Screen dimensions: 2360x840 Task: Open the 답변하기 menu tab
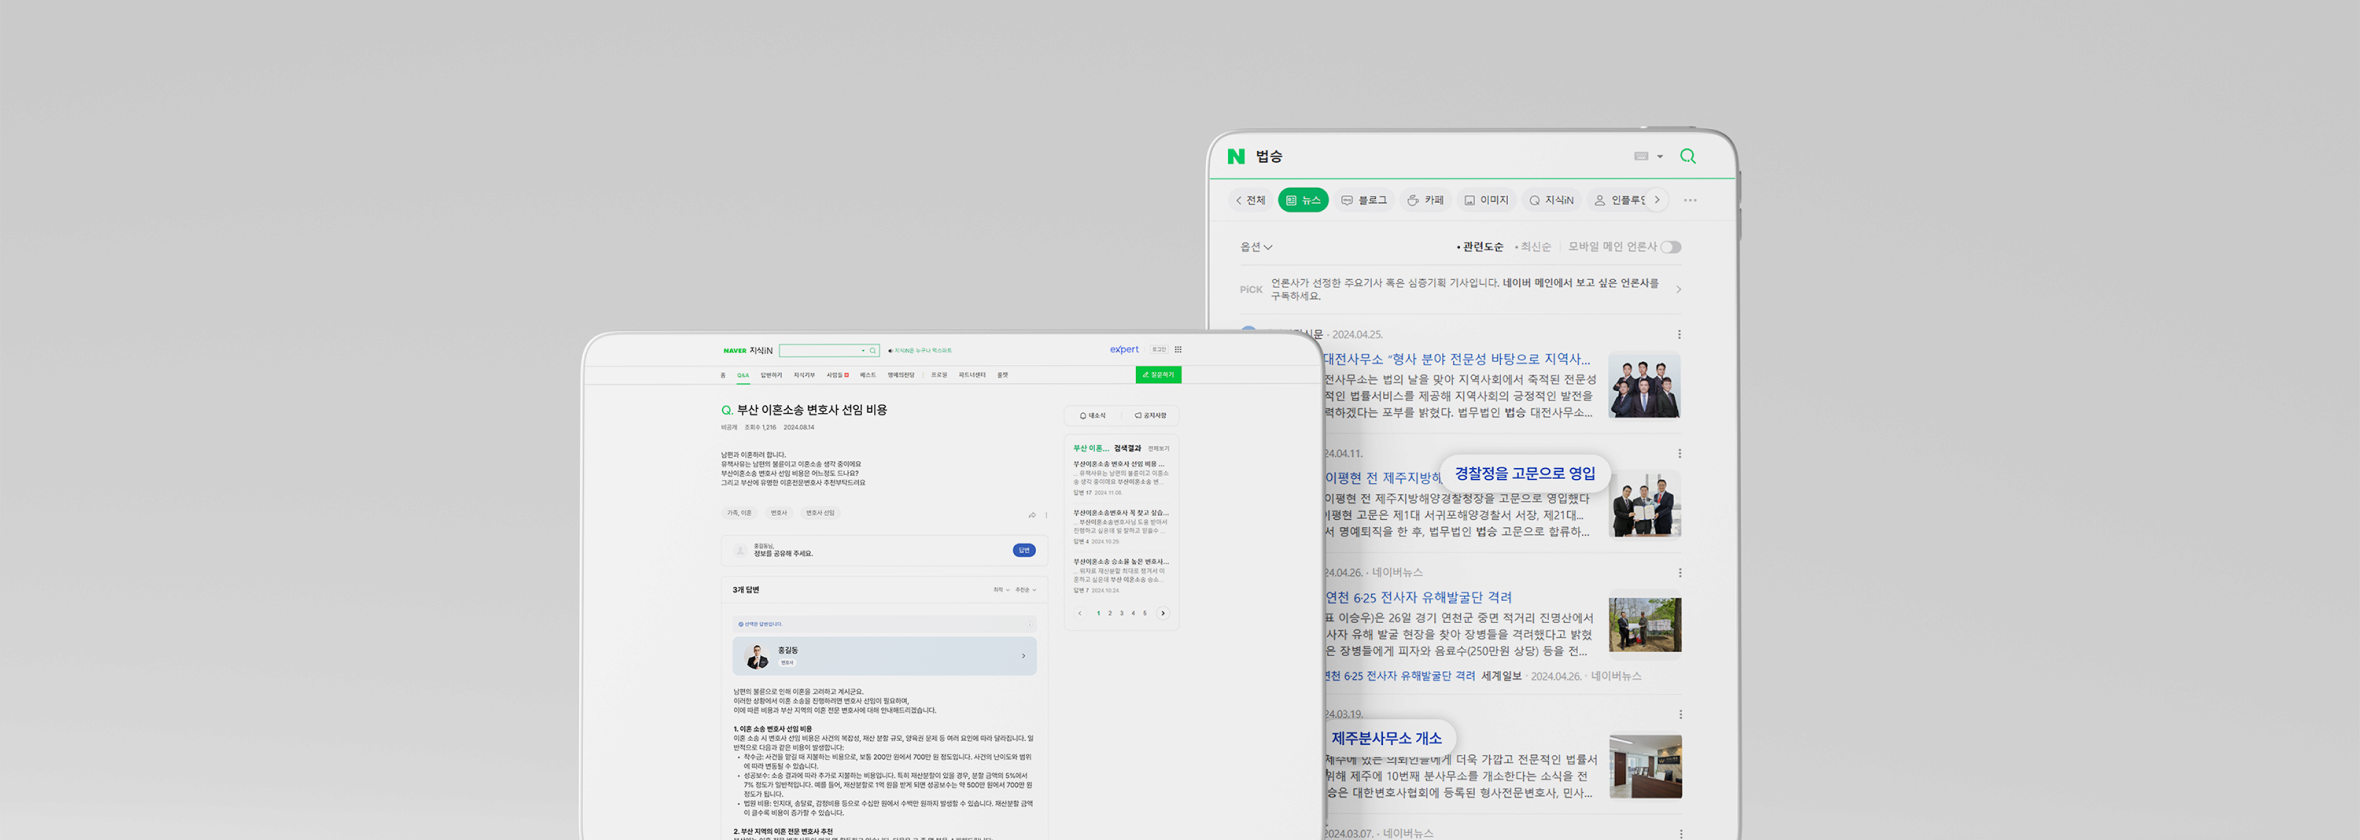tap(771, 375)
